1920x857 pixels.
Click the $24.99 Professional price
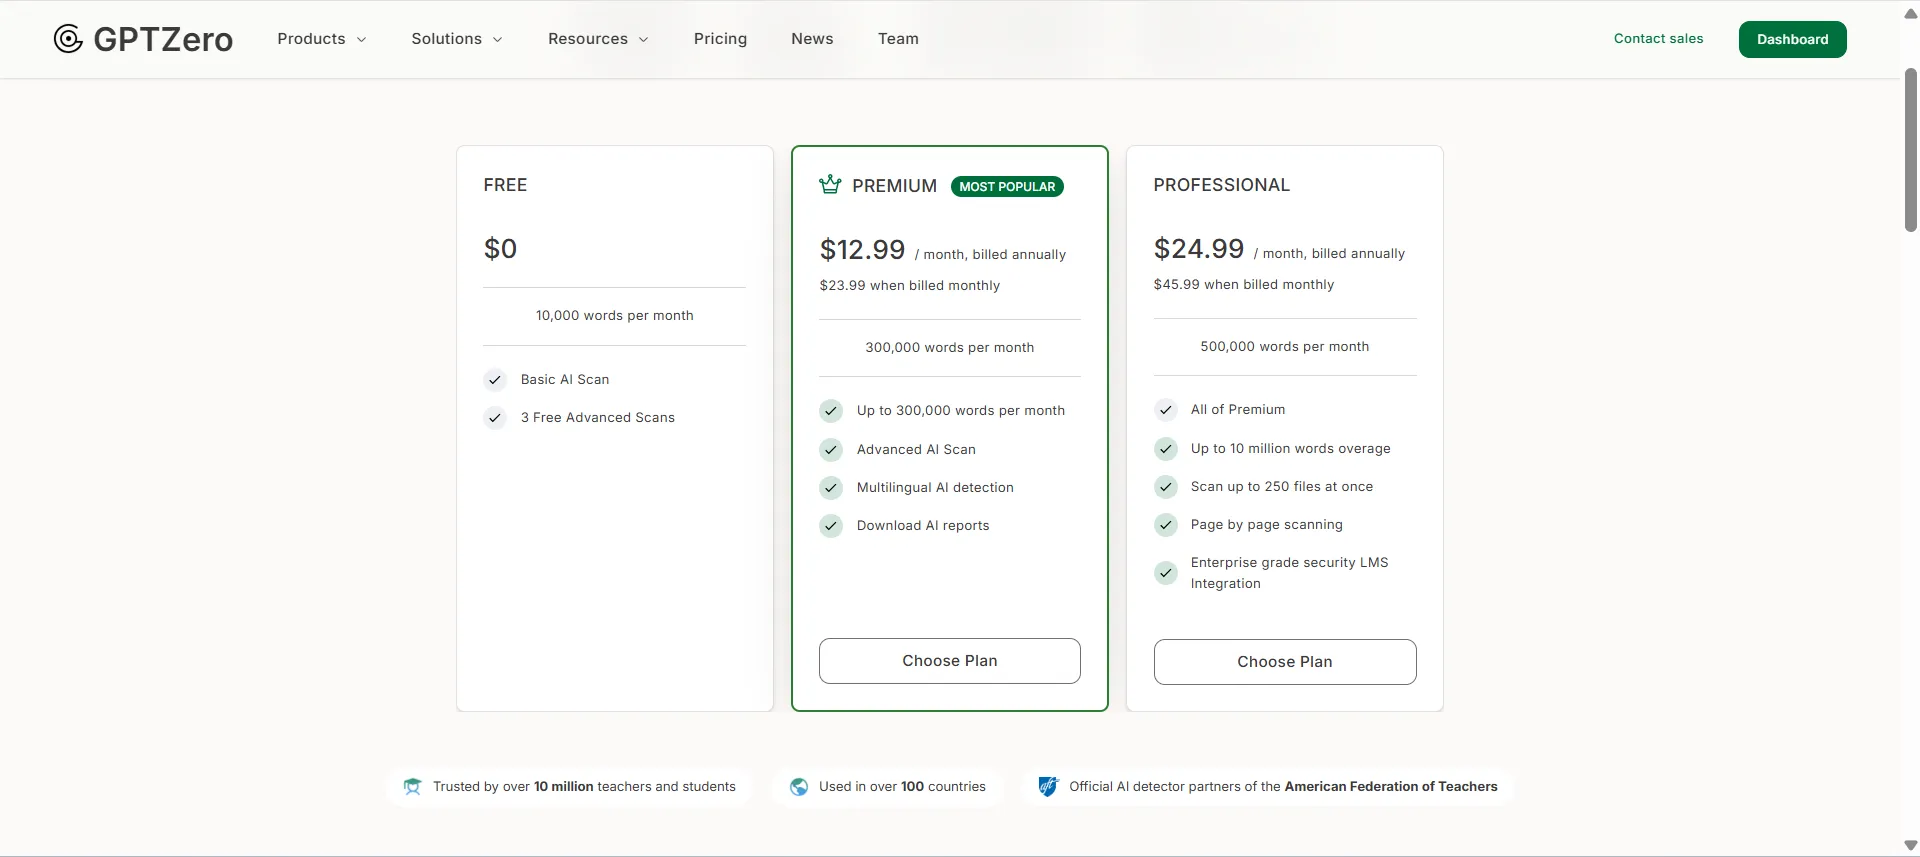pos(1199,249)
